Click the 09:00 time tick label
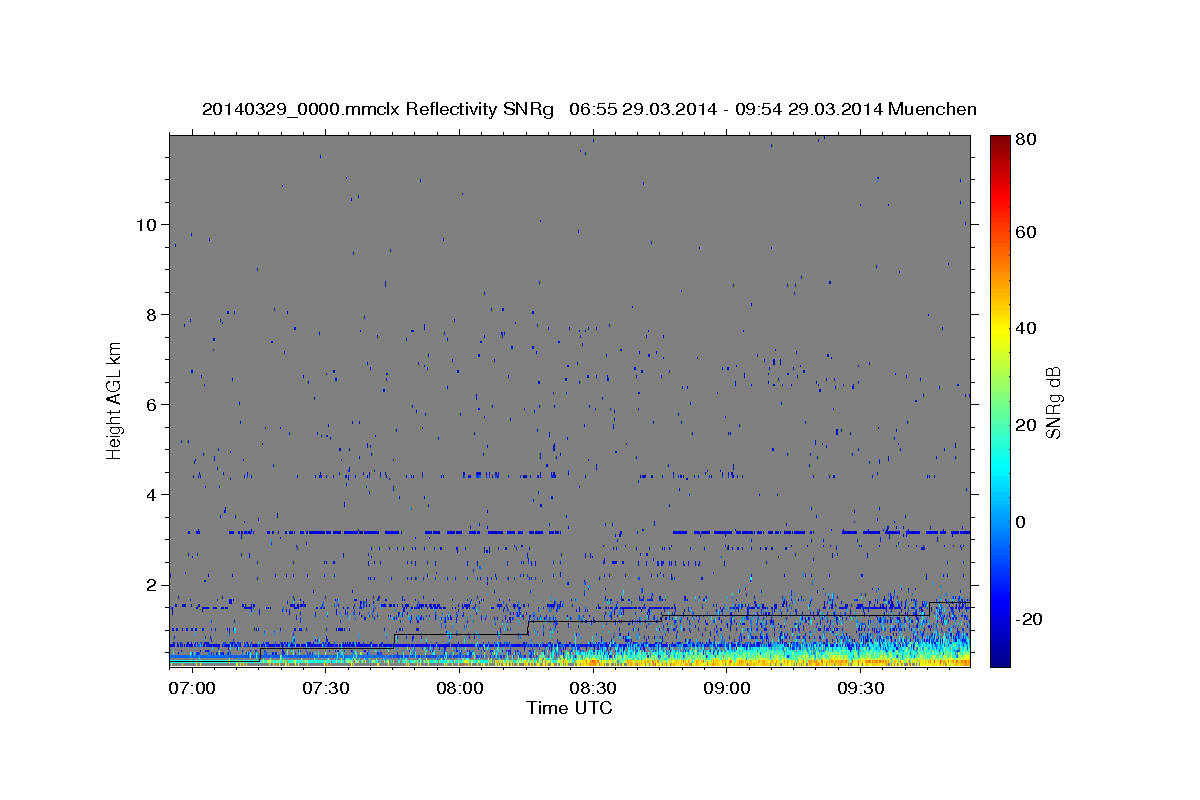The image size is (1200, 800). (727, 689)
